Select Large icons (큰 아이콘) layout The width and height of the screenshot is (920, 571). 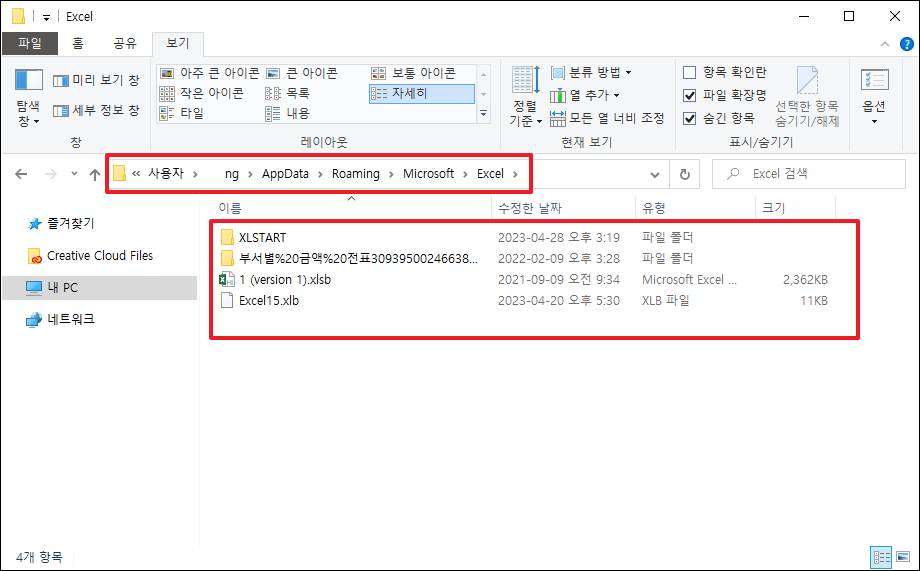pyautogui.click(x=302, y=73)
